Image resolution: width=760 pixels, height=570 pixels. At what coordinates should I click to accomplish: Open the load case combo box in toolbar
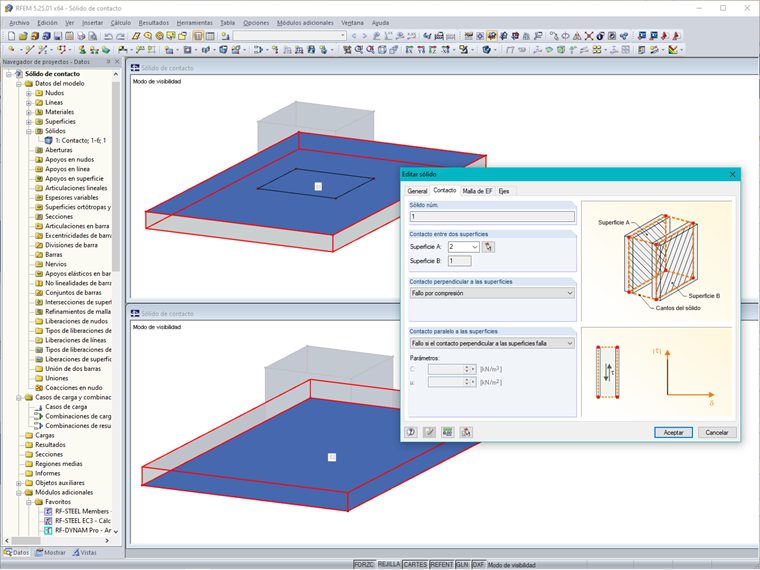[289, 36]
